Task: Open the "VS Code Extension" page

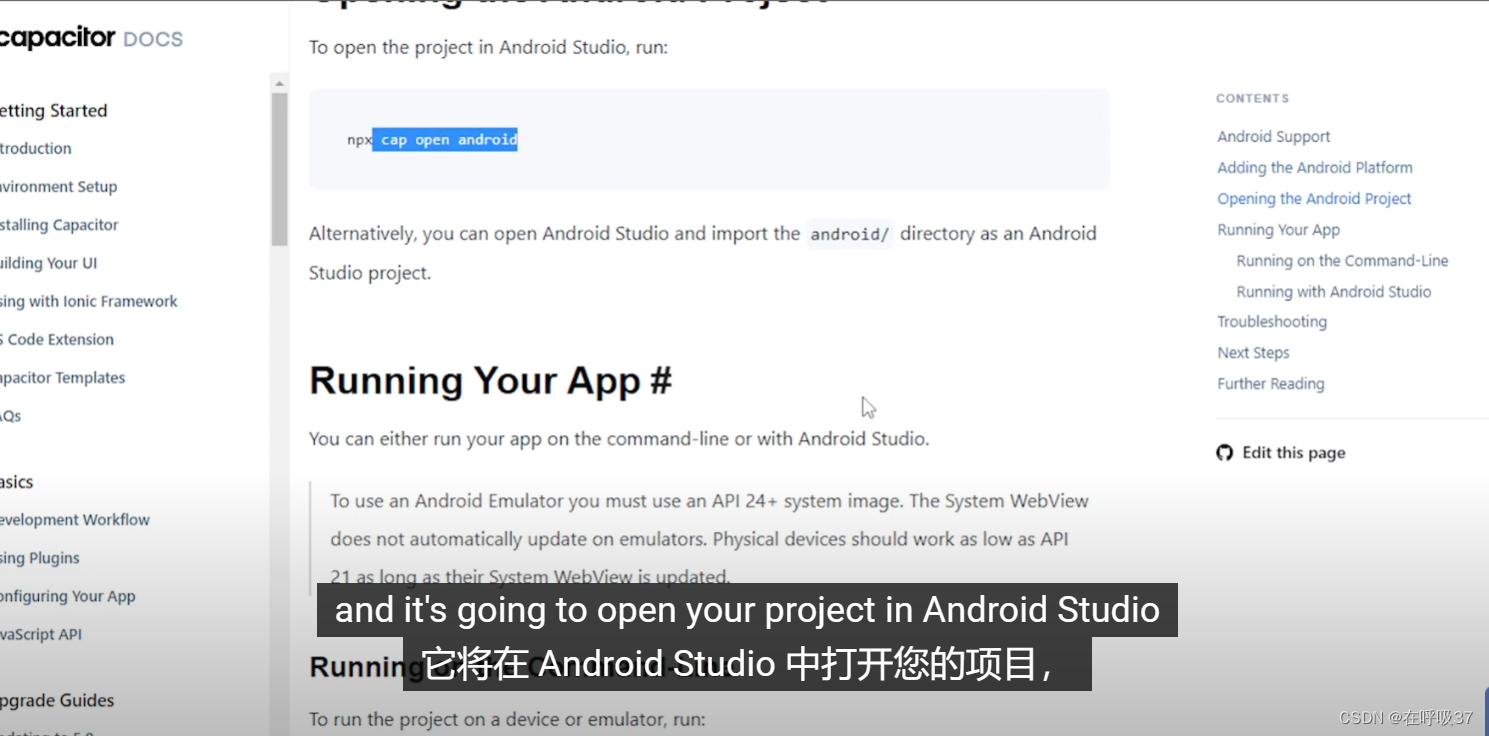Action: 56,339
